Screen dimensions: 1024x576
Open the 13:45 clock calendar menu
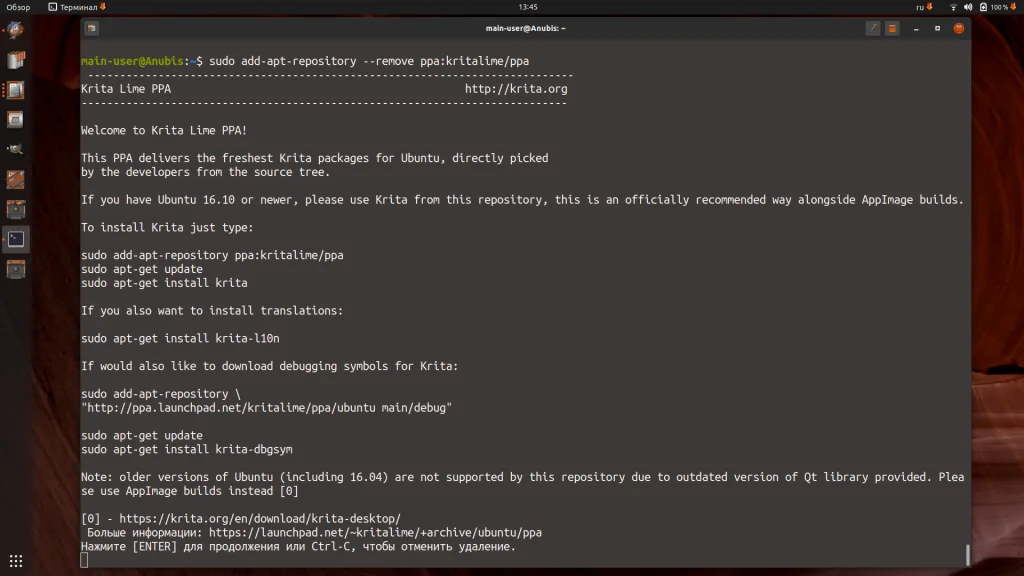click(x=528, y=7)
